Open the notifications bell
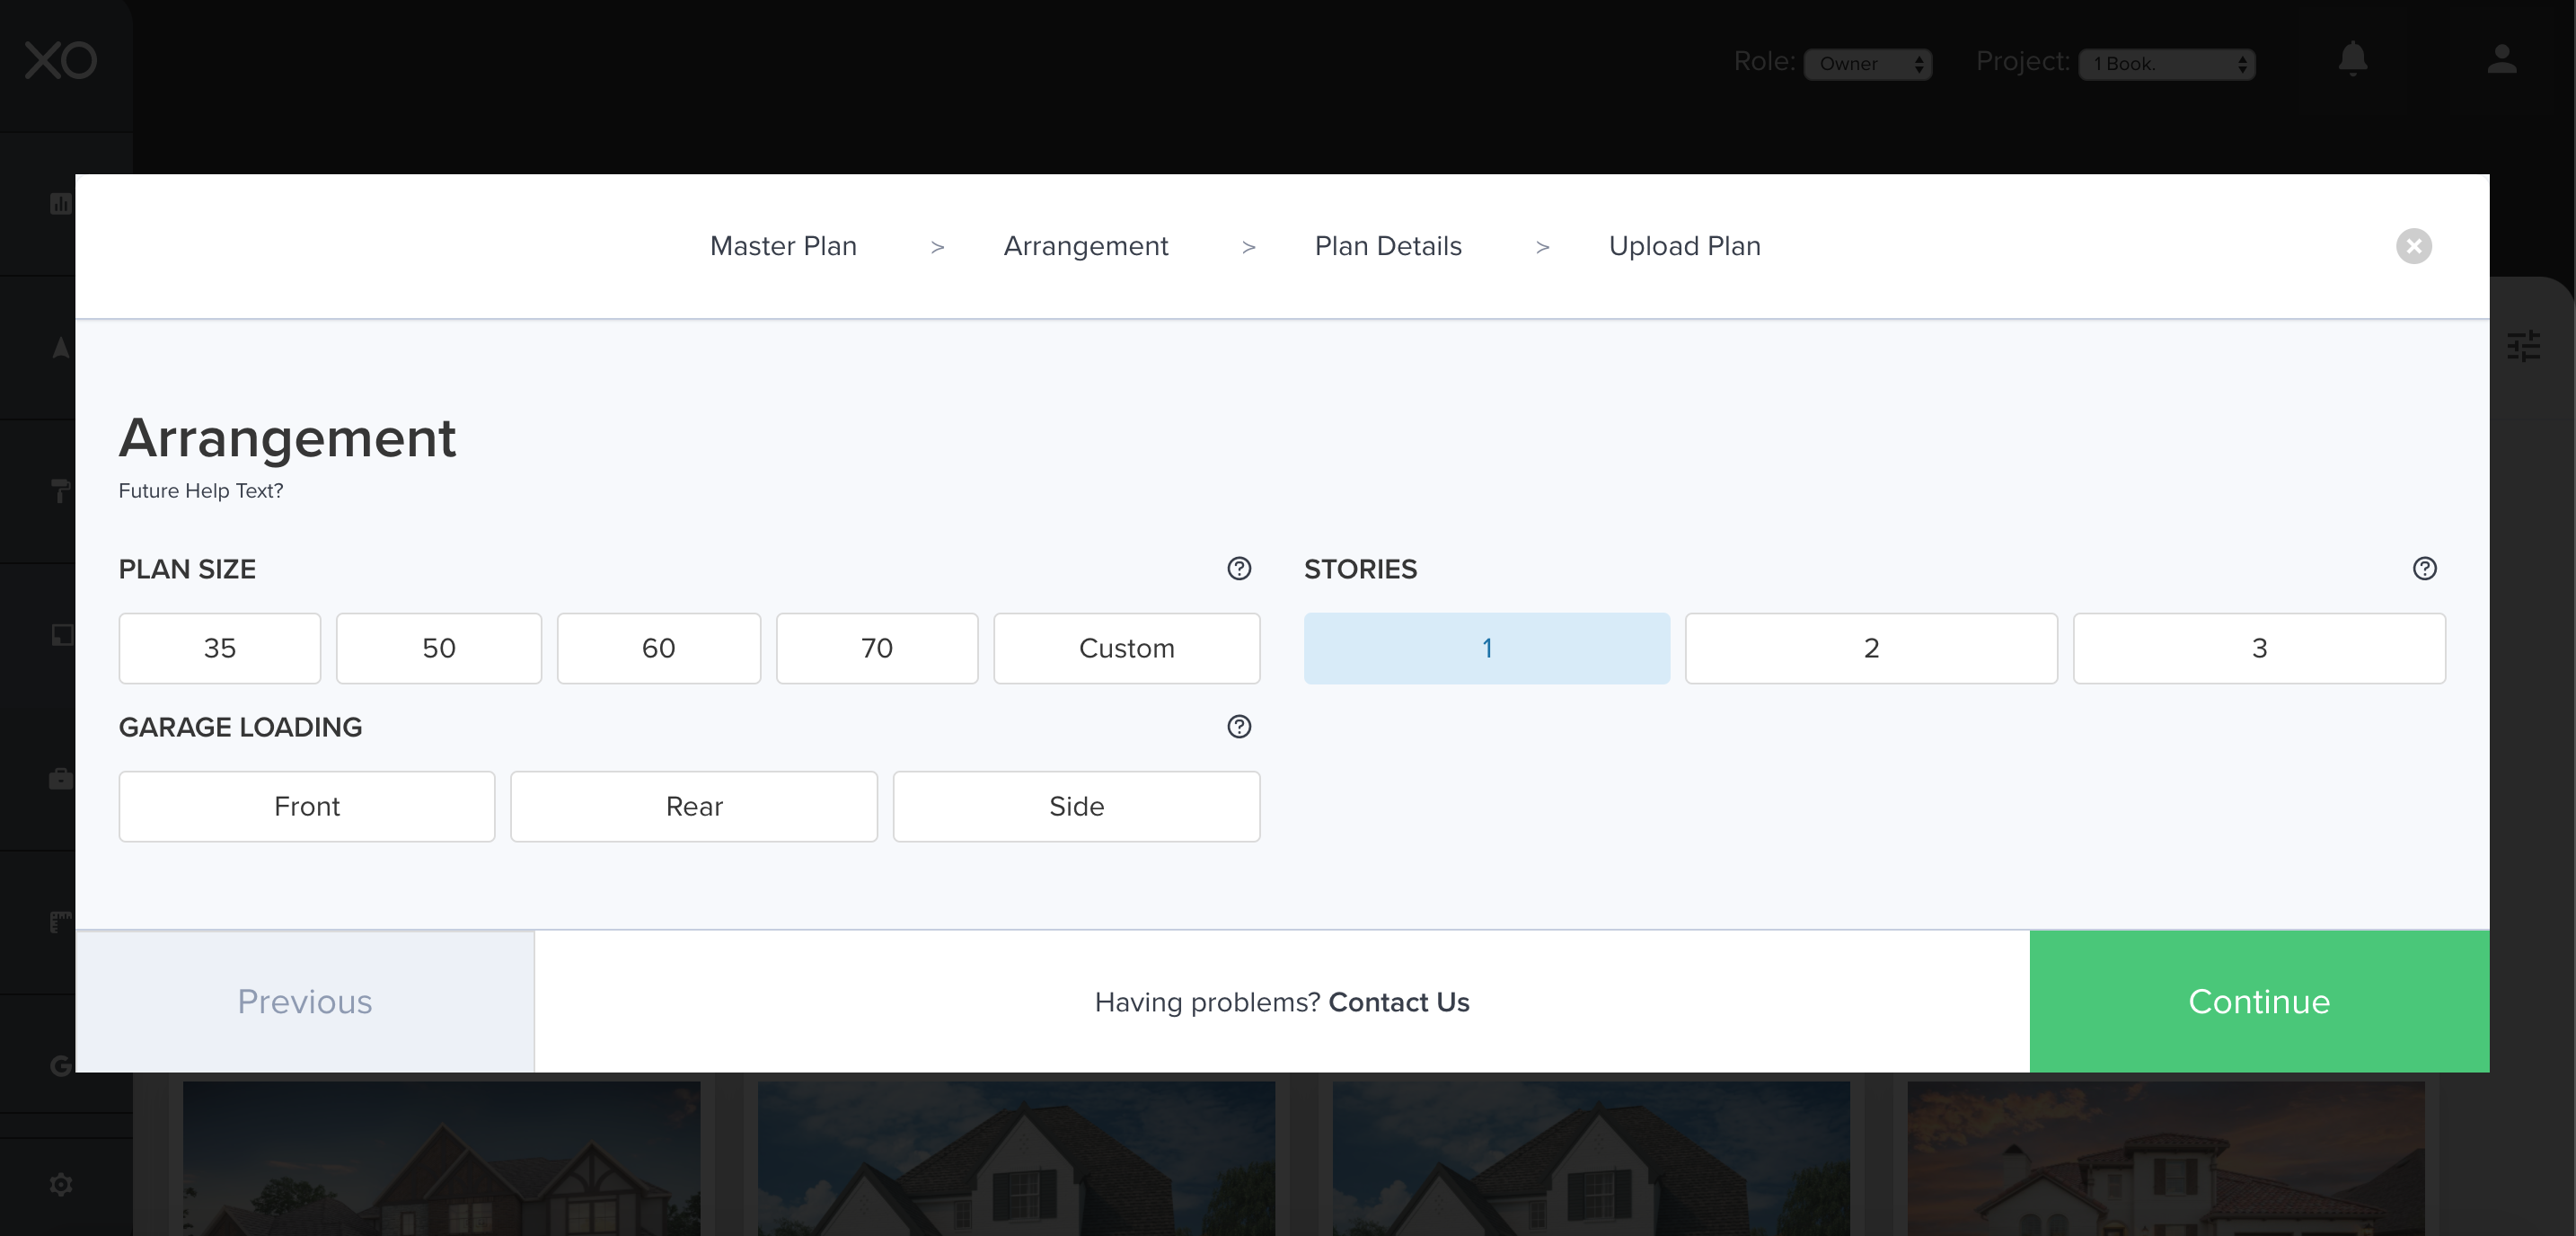This screenshot has width=2576, height=1236. (x=2352, y=60)
